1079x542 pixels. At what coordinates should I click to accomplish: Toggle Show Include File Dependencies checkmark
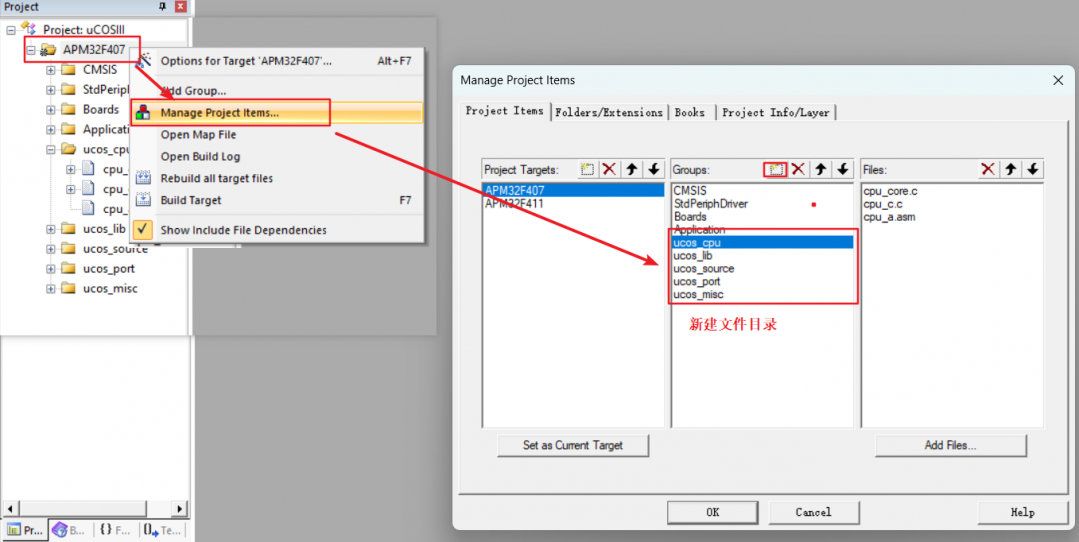point(142,230)
